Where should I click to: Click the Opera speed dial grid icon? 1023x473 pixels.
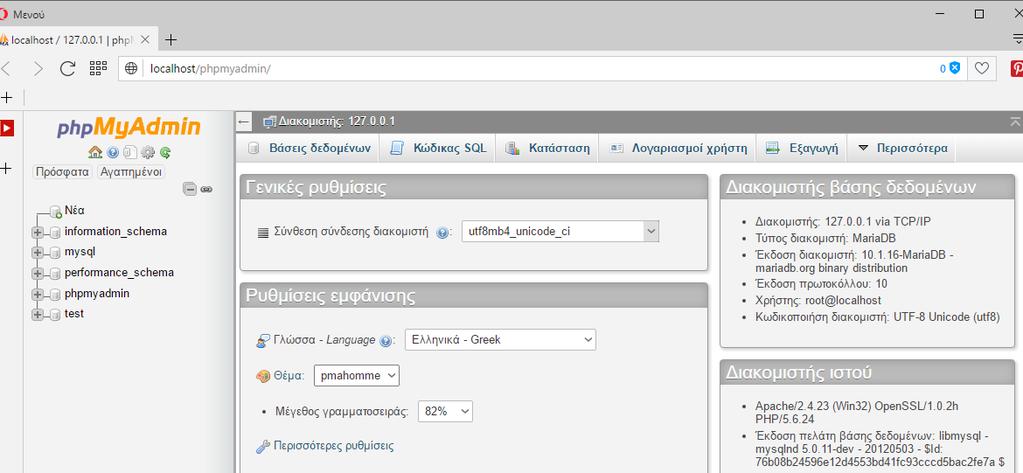pyautogui.click(x=98, y=68)
